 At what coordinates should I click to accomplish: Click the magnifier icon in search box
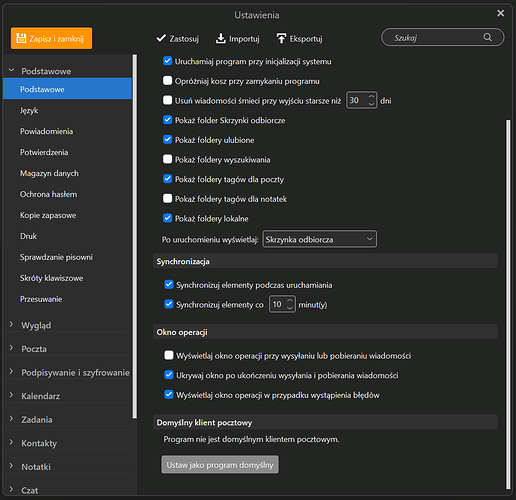488,37
